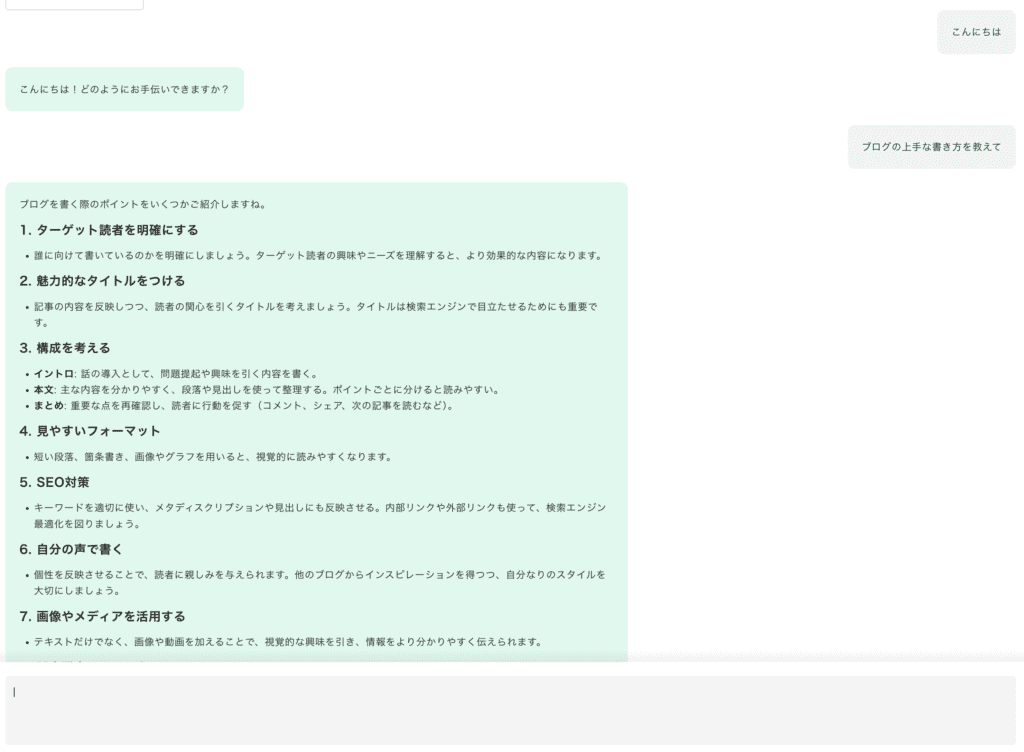
Task: Click heading '1. ターゲット読者を明確にする'
Action: click(109, 230)
